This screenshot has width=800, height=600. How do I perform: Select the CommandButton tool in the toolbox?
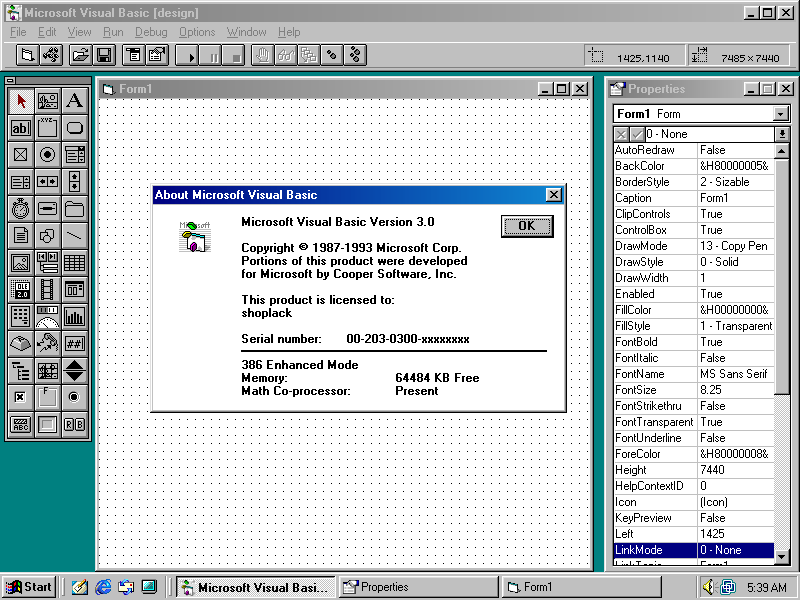tap(74, 128)
